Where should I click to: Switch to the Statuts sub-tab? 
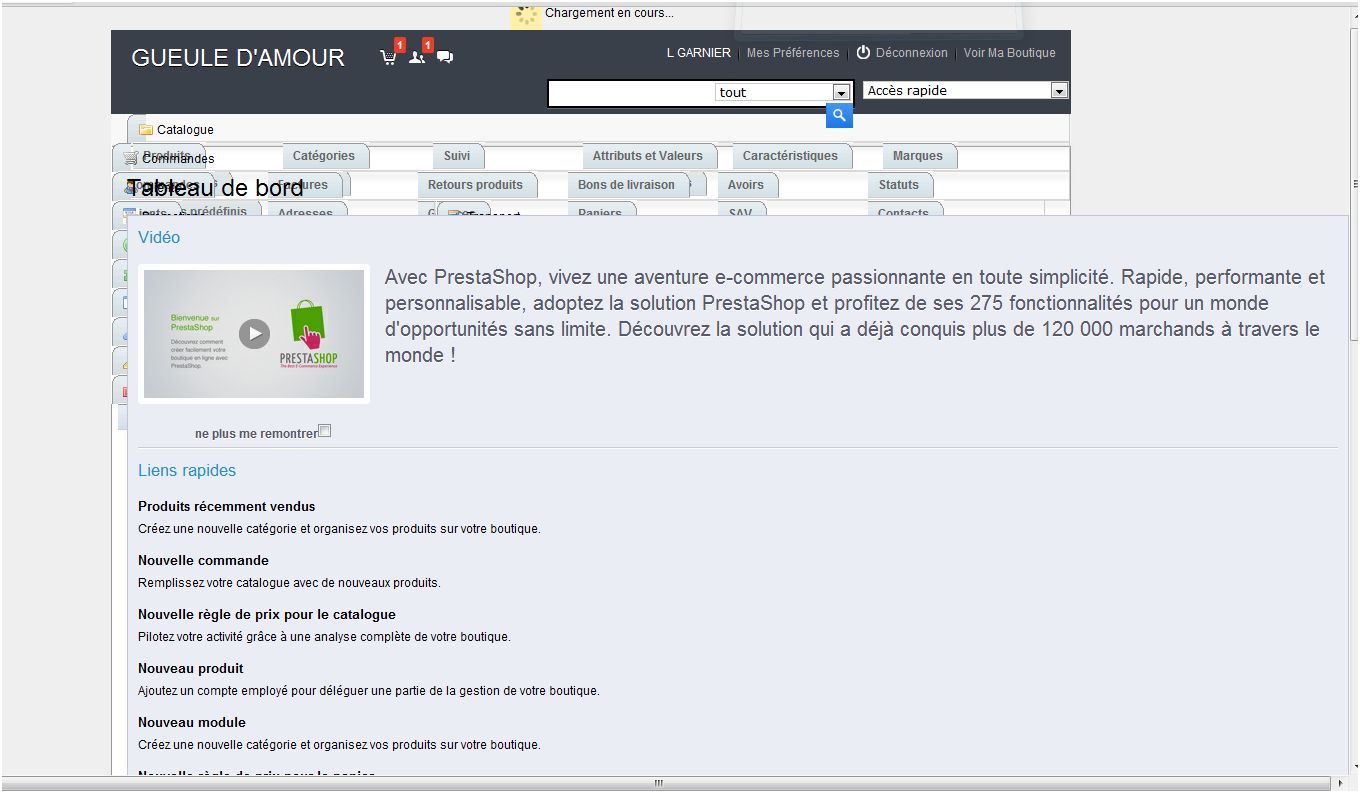tap(899, 185)
